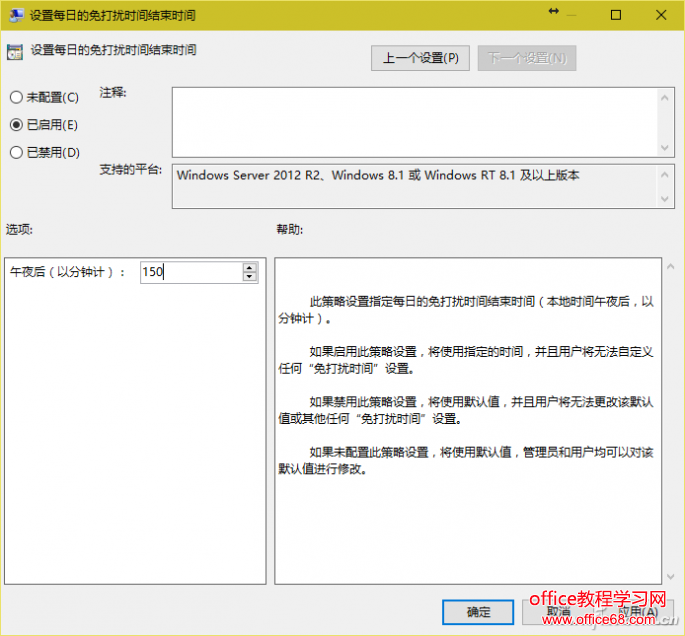Click help paragraph starting 此策略设置指定每日
This screenshot has width=685, height=636.
(x=466, y=310)
